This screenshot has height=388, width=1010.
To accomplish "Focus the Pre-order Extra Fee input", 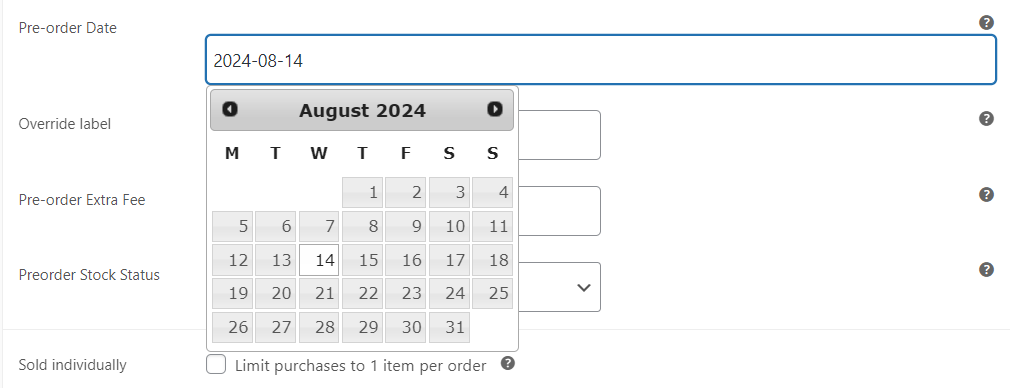I will 560,211.
